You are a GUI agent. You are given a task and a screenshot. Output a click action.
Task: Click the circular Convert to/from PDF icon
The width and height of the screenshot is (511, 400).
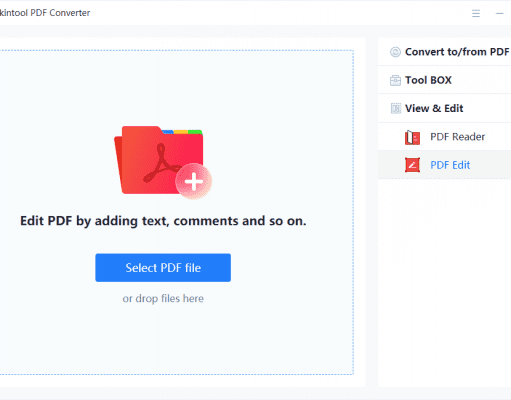[x=395, y=52]
